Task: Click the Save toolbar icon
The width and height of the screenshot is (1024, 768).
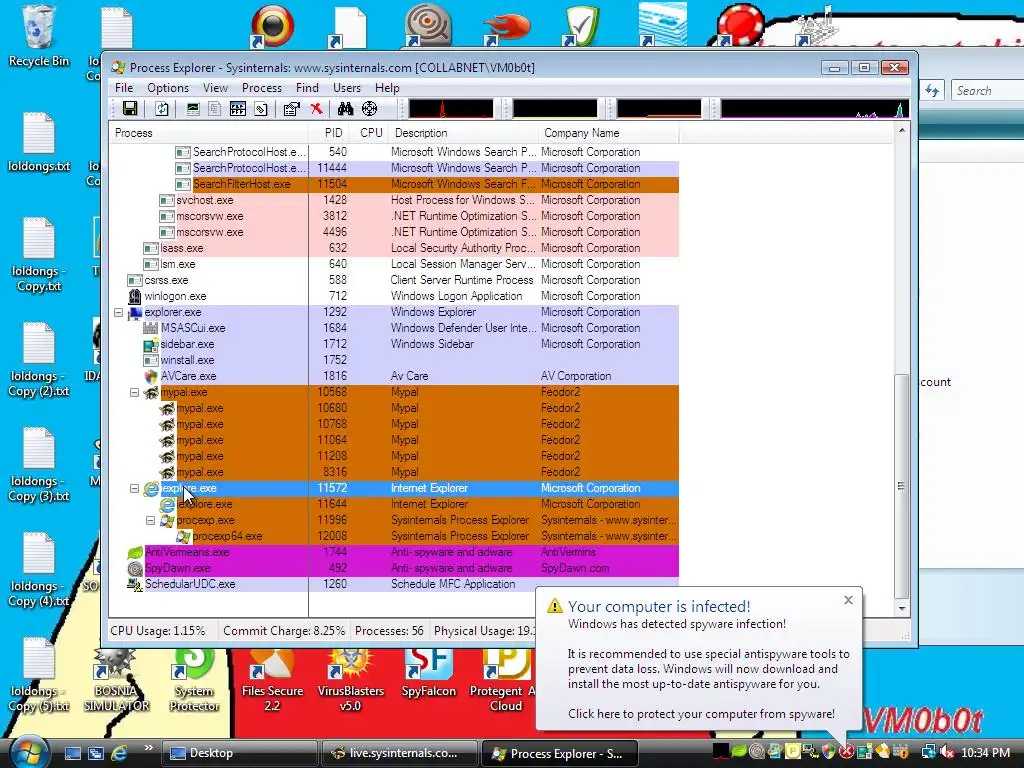Action: [130, 109]
